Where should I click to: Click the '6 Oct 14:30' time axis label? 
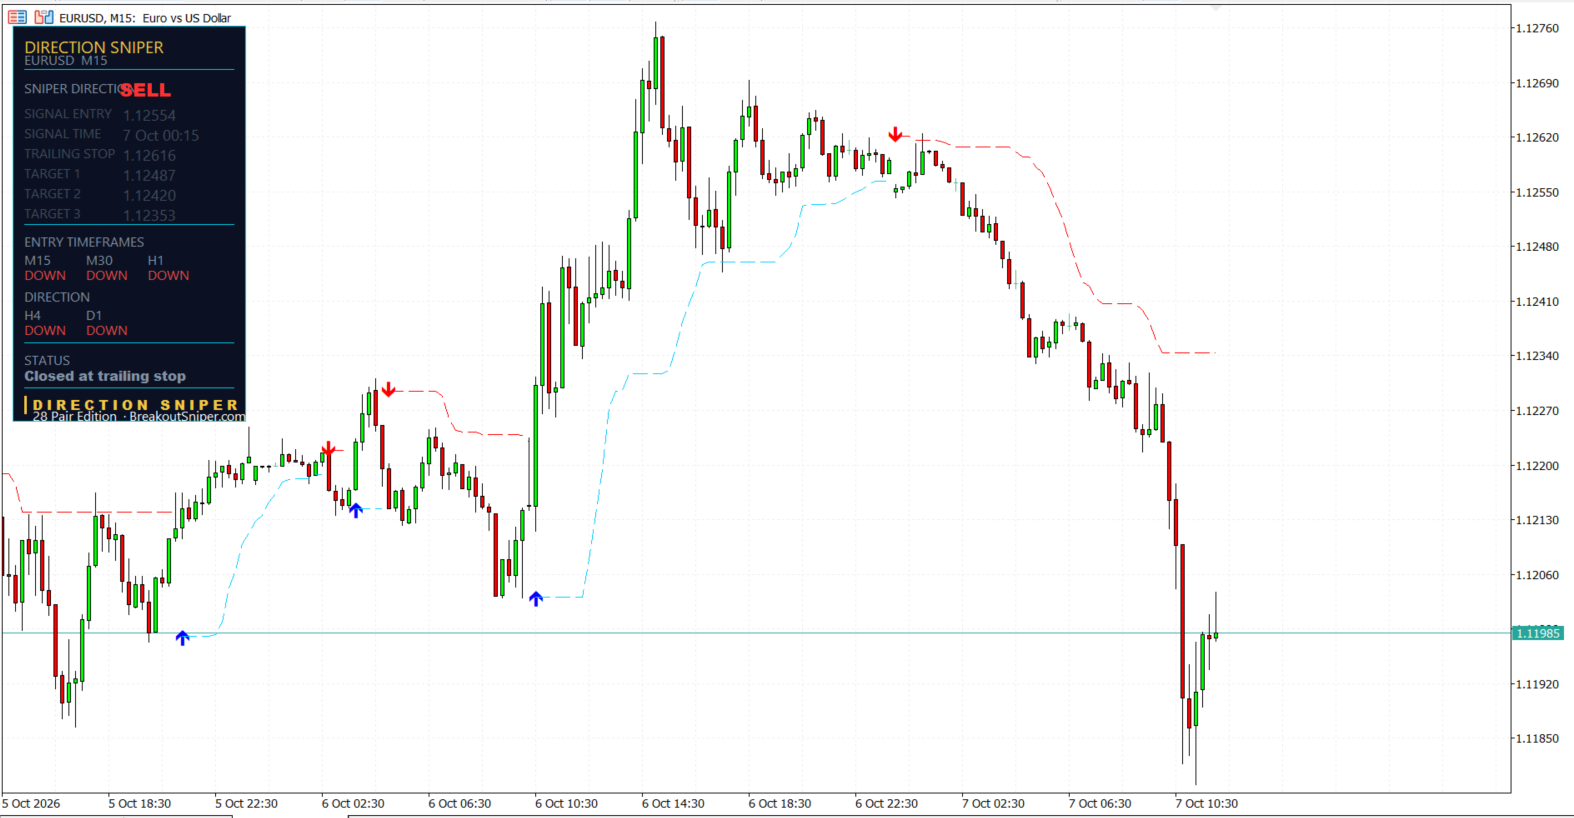point(673,803)
